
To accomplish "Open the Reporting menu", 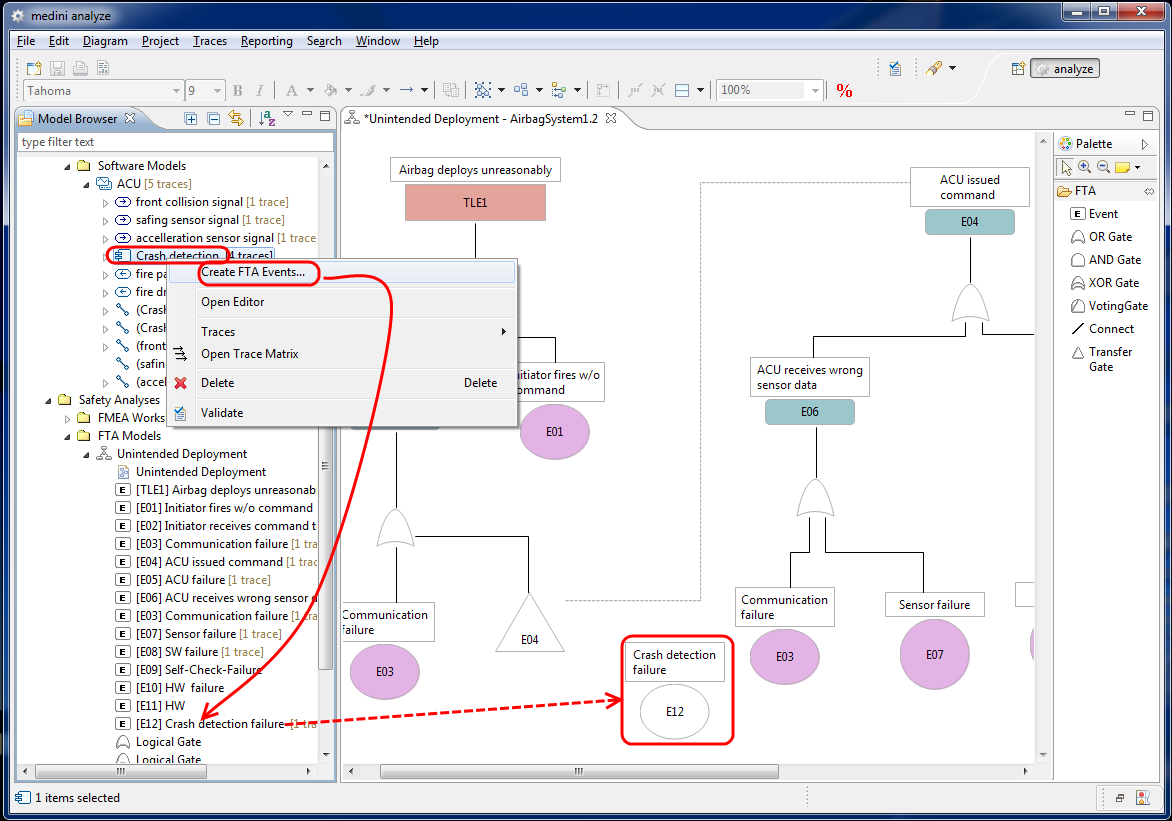I will click(x=267, y=41).
